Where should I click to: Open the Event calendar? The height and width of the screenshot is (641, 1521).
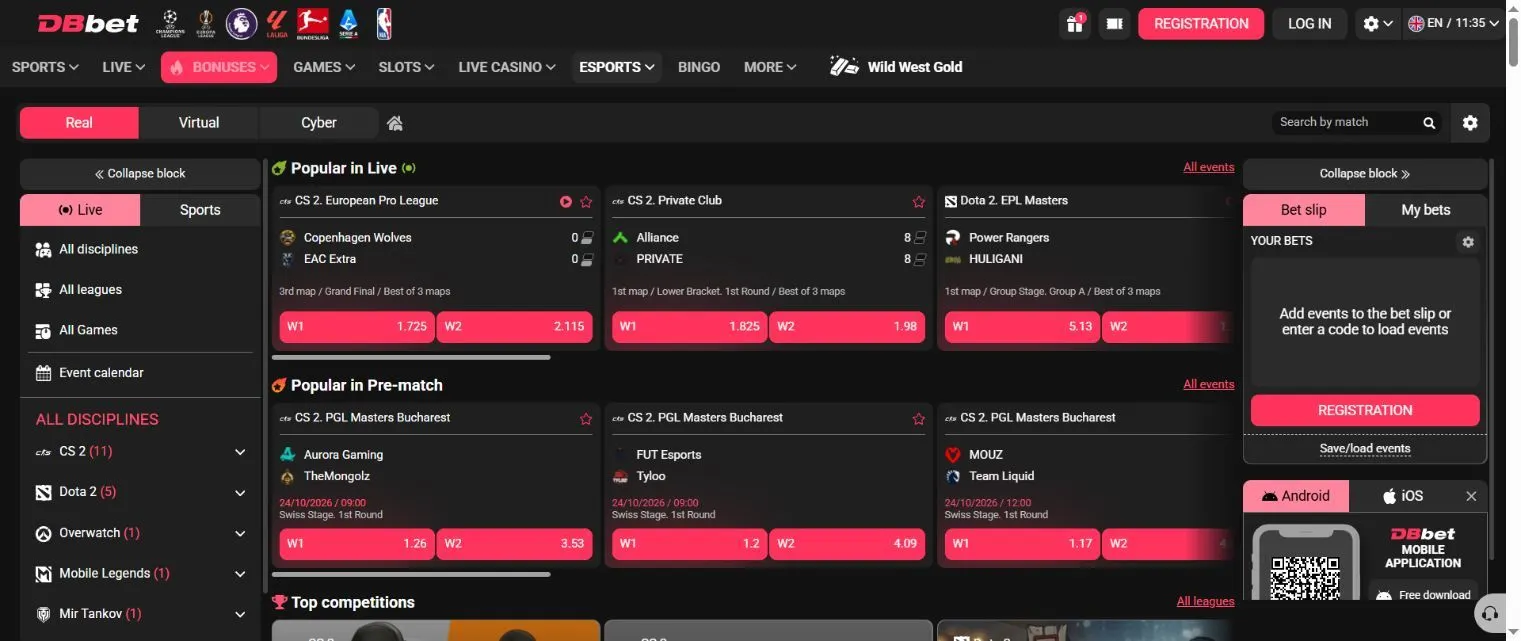tap(140, 373)
